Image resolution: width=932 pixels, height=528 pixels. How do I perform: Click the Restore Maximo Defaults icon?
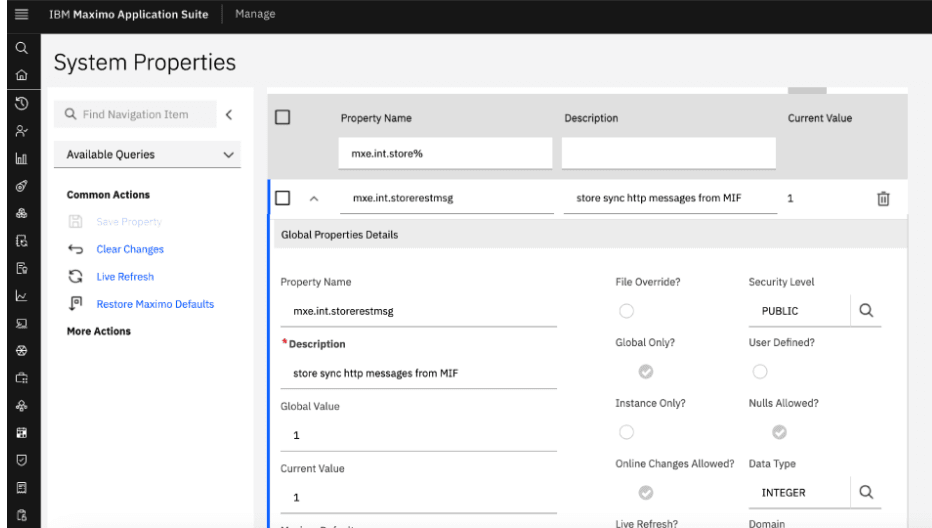[x=75, y=304]
